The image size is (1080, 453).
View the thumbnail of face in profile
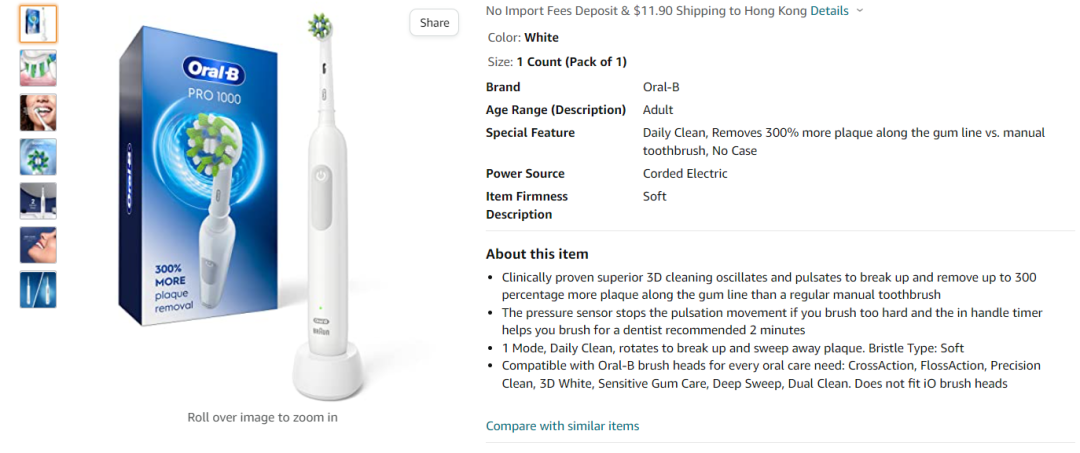tap(38, 245)
